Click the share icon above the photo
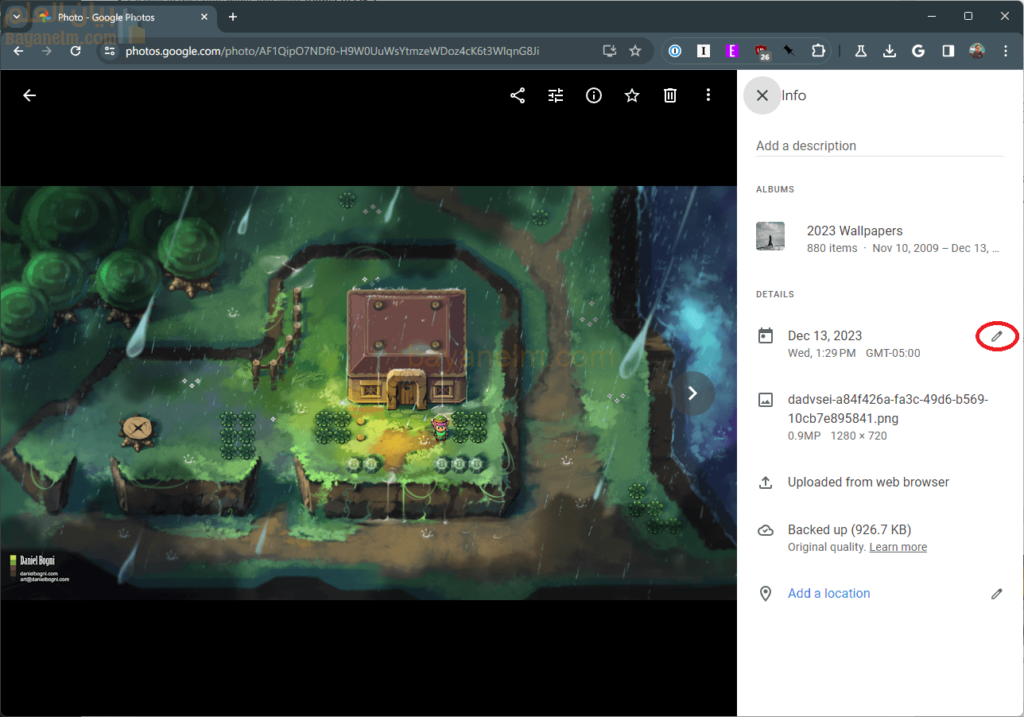The image size is (1024, 717). point(517,96)
